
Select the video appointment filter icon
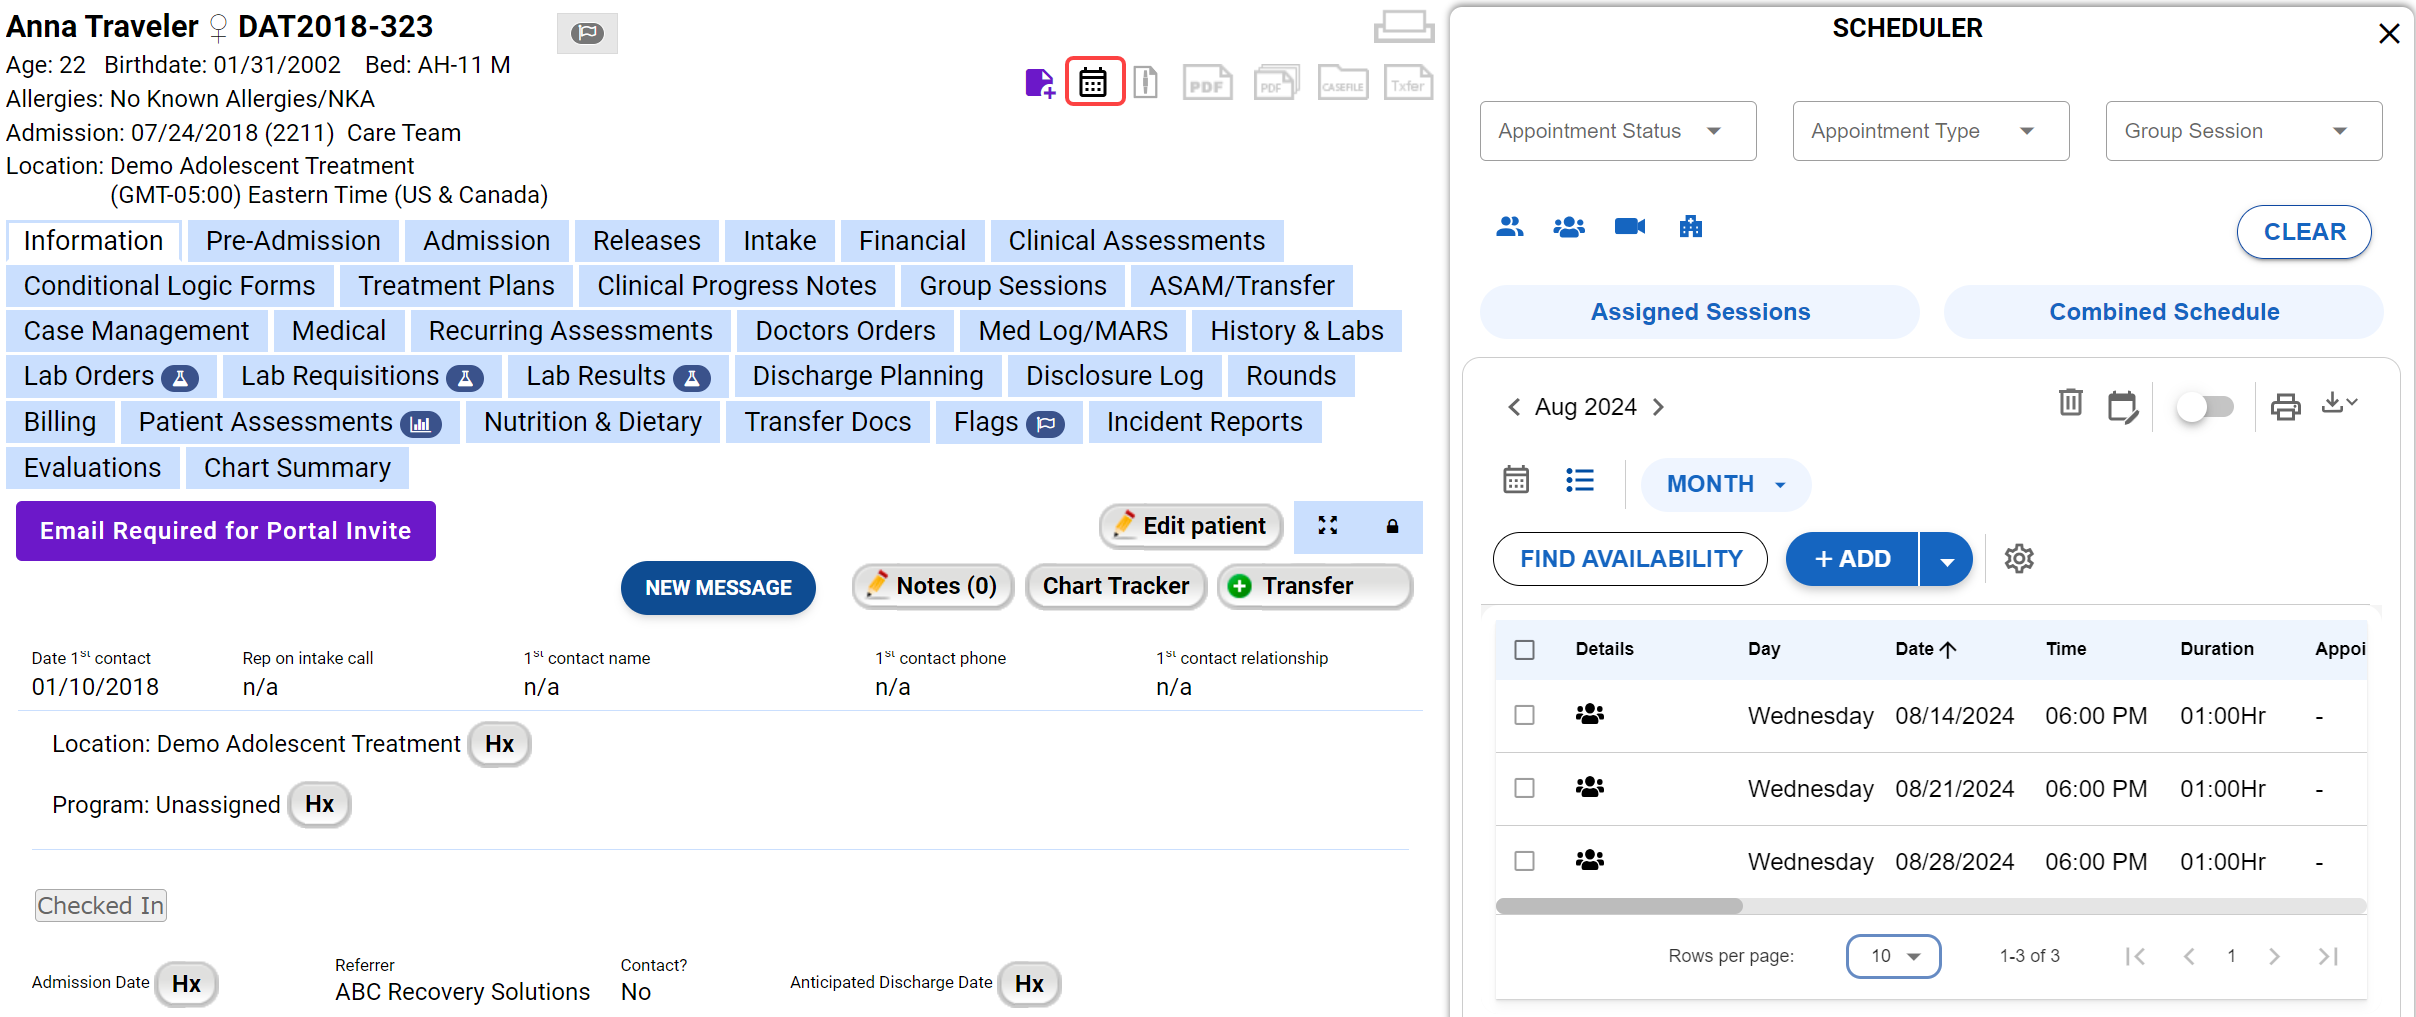pos(1629,227)
